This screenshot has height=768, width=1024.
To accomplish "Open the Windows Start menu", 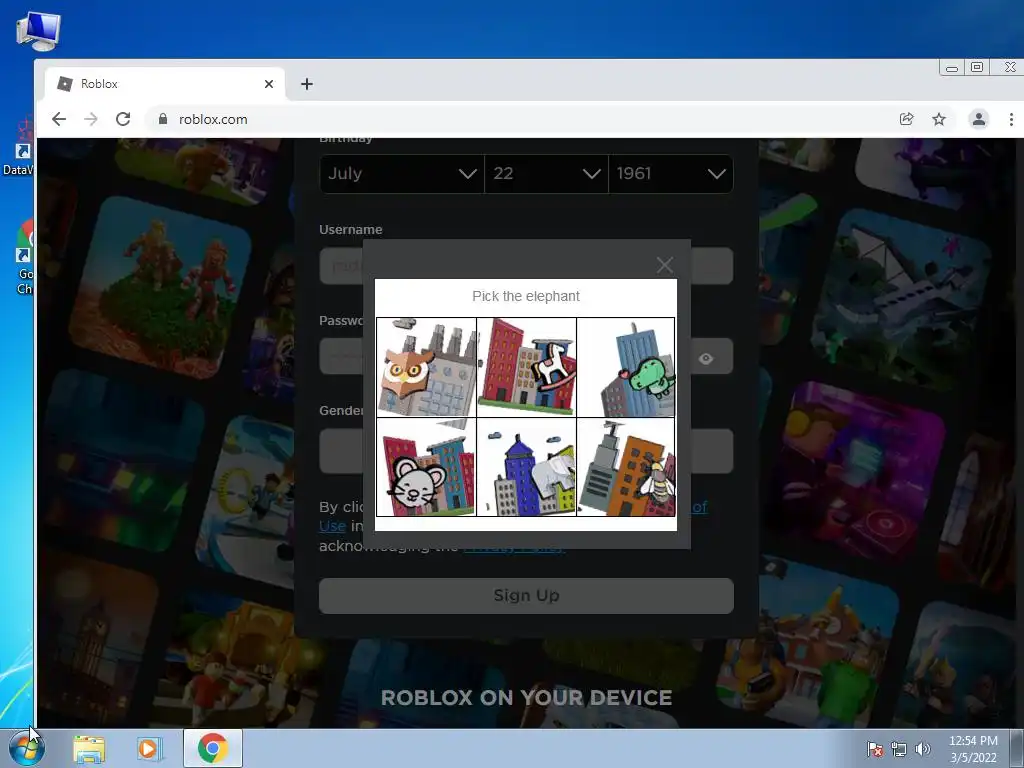I will (x=27, y=748).
